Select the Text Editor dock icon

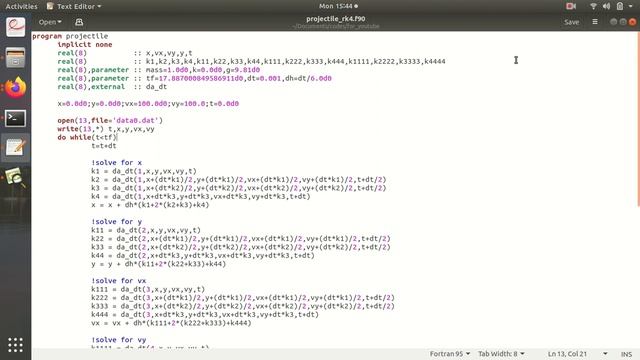[x=16, y=147]
